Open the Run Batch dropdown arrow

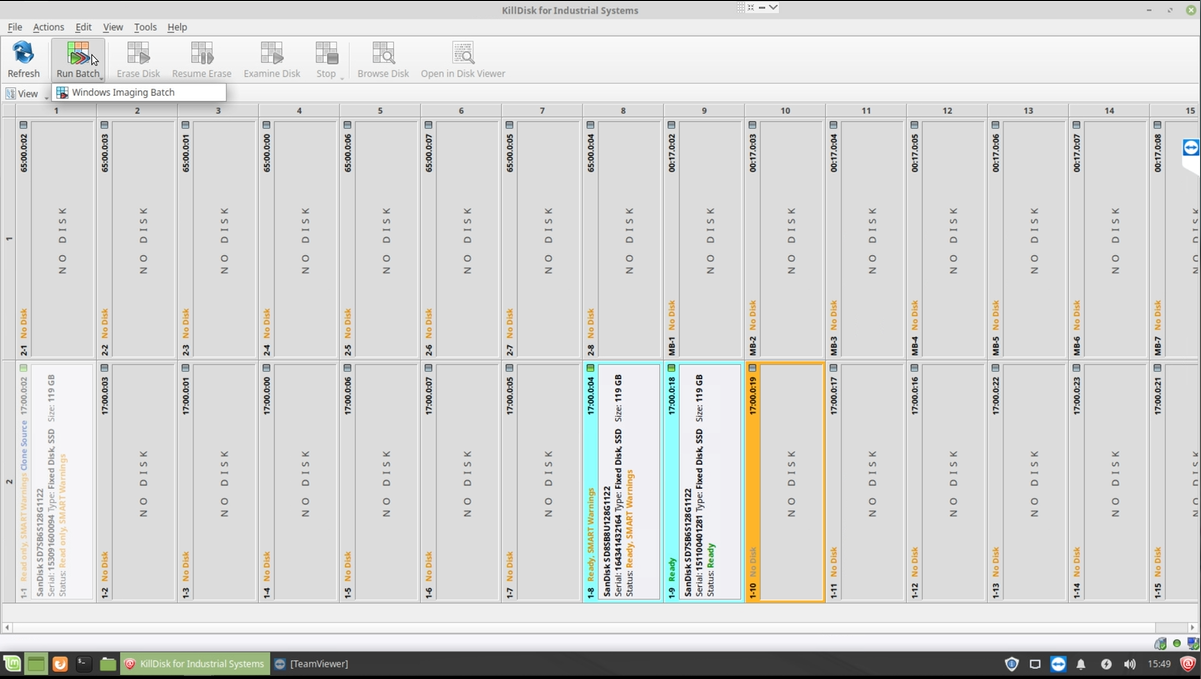point(102,78)
